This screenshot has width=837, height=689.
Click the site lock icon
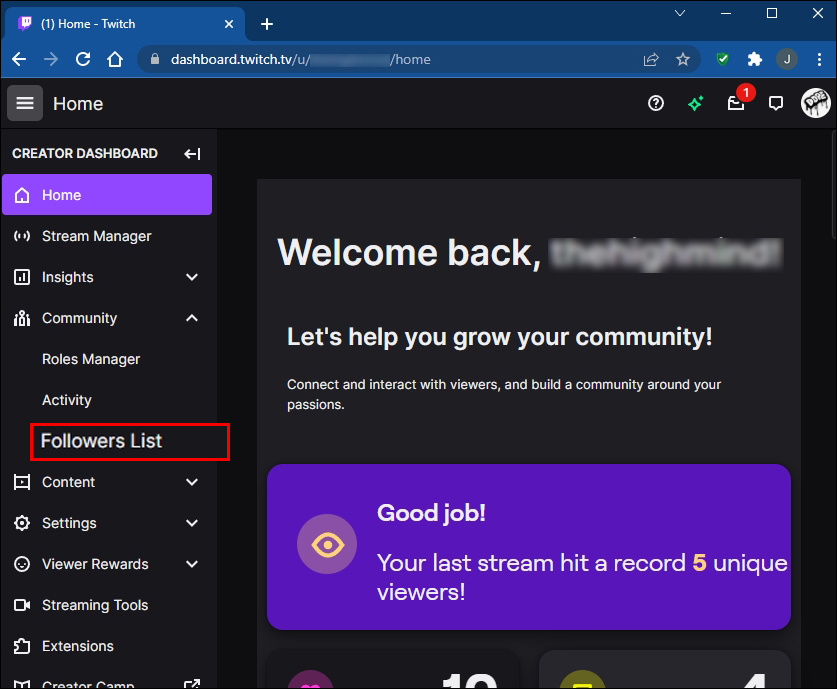point(155,59)
